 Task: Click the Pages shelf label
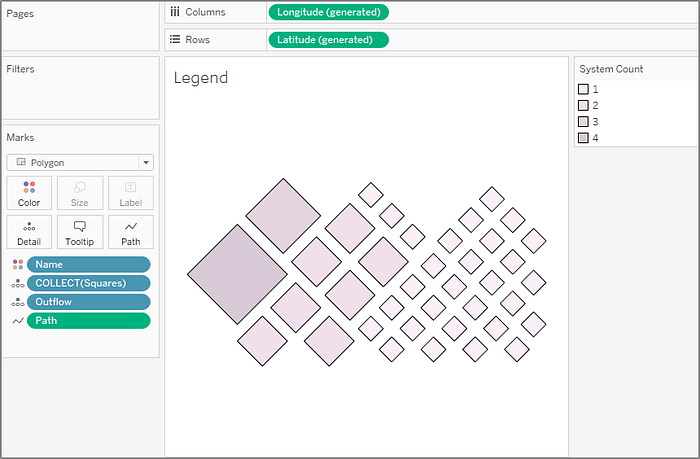(x=20, y=13)
